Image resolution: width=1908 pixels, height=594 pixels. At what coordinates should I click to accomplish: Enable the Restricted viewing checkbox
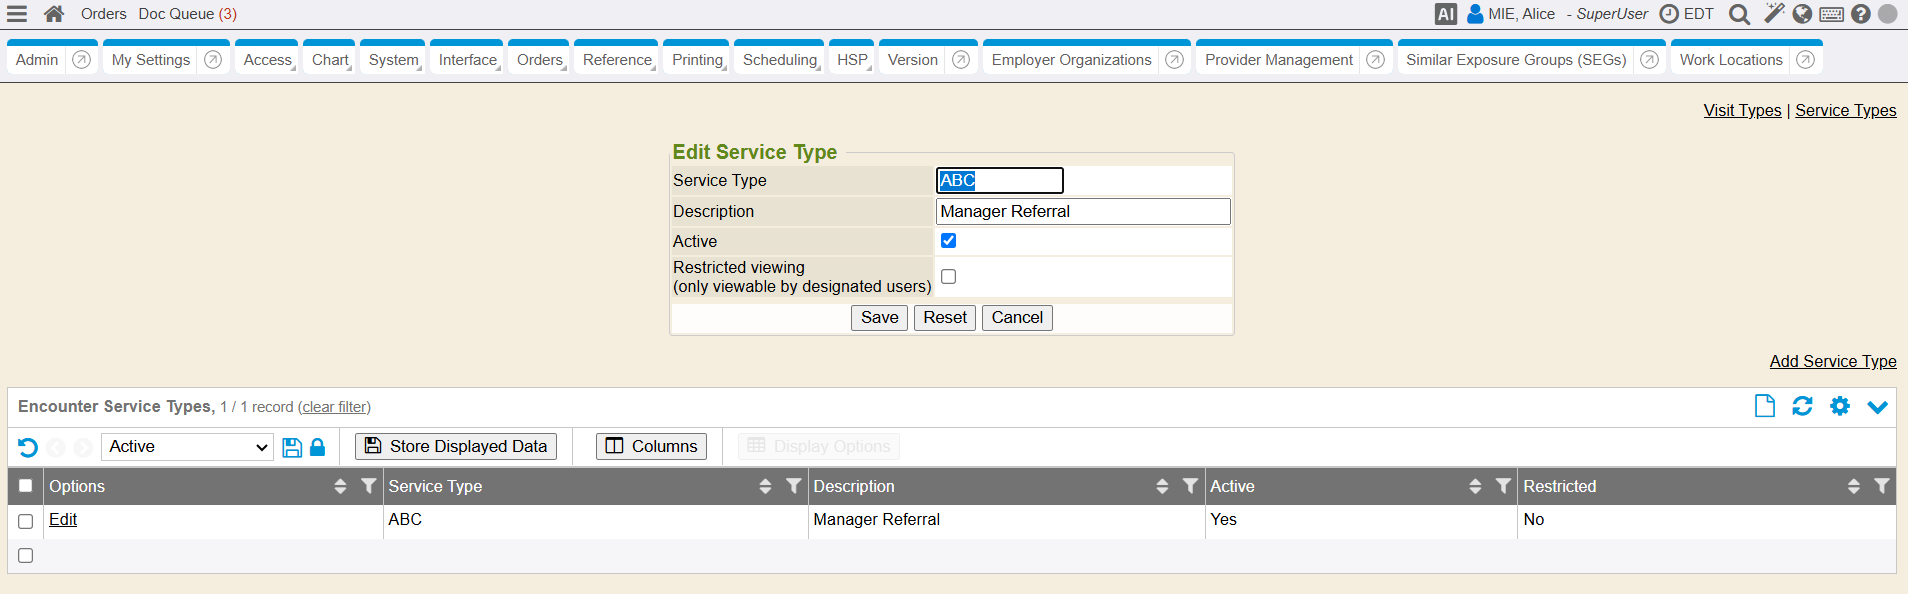point(948,277)
